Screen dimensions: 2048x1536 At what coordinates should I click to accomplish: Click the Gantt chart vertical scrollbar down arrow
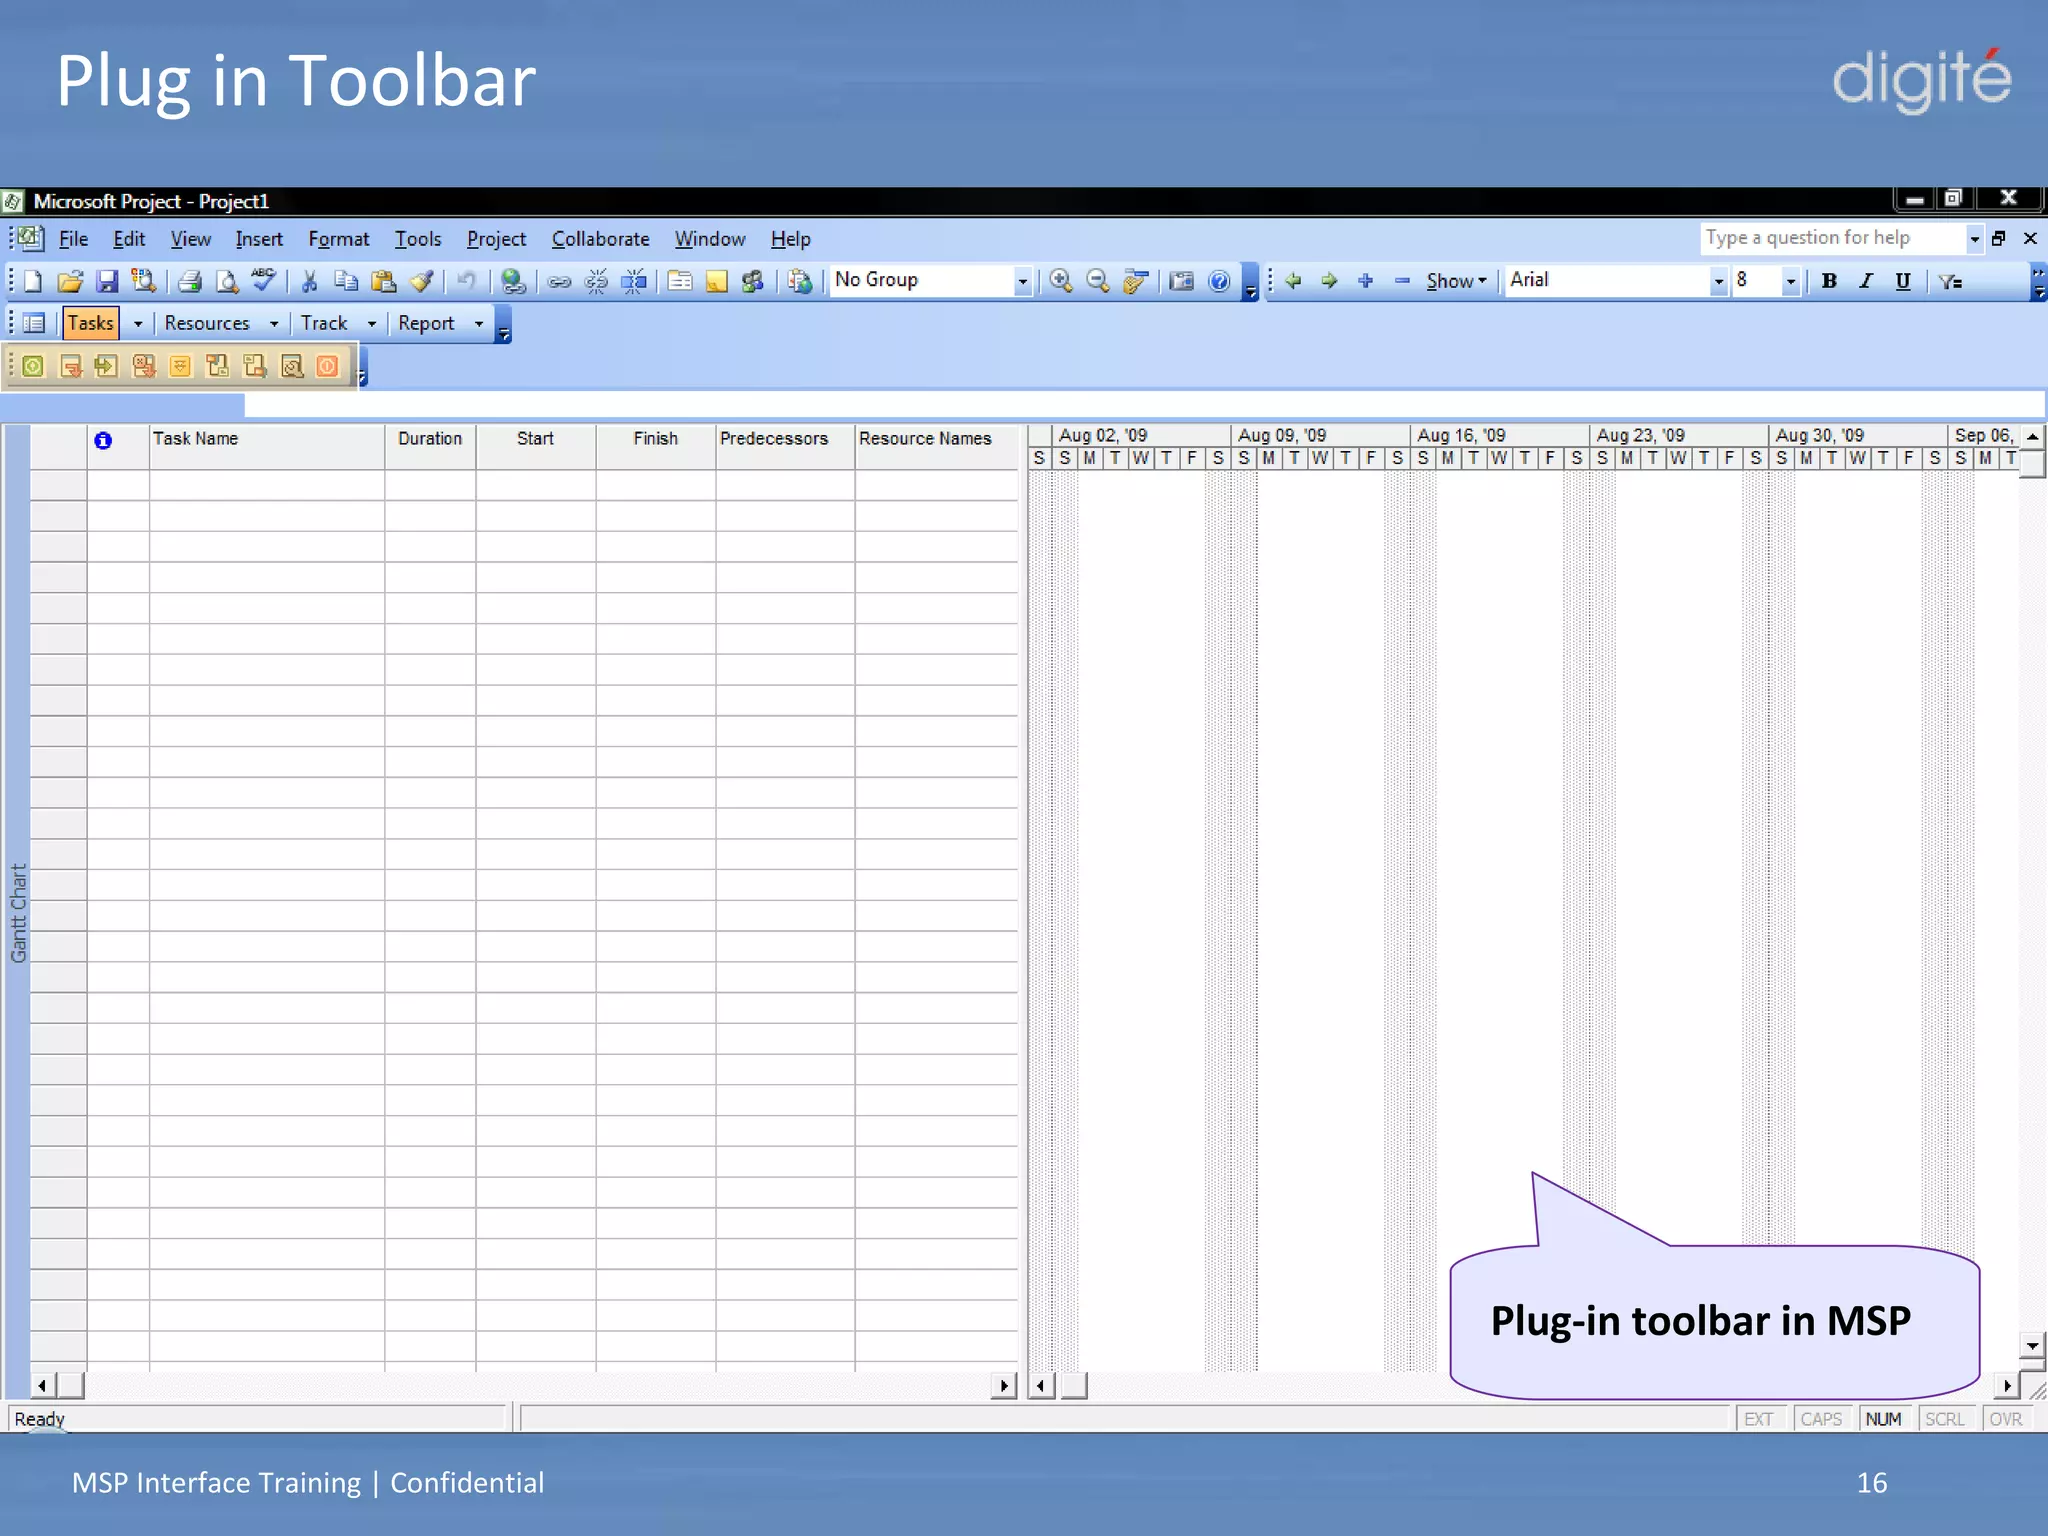coord(2031,1346)
